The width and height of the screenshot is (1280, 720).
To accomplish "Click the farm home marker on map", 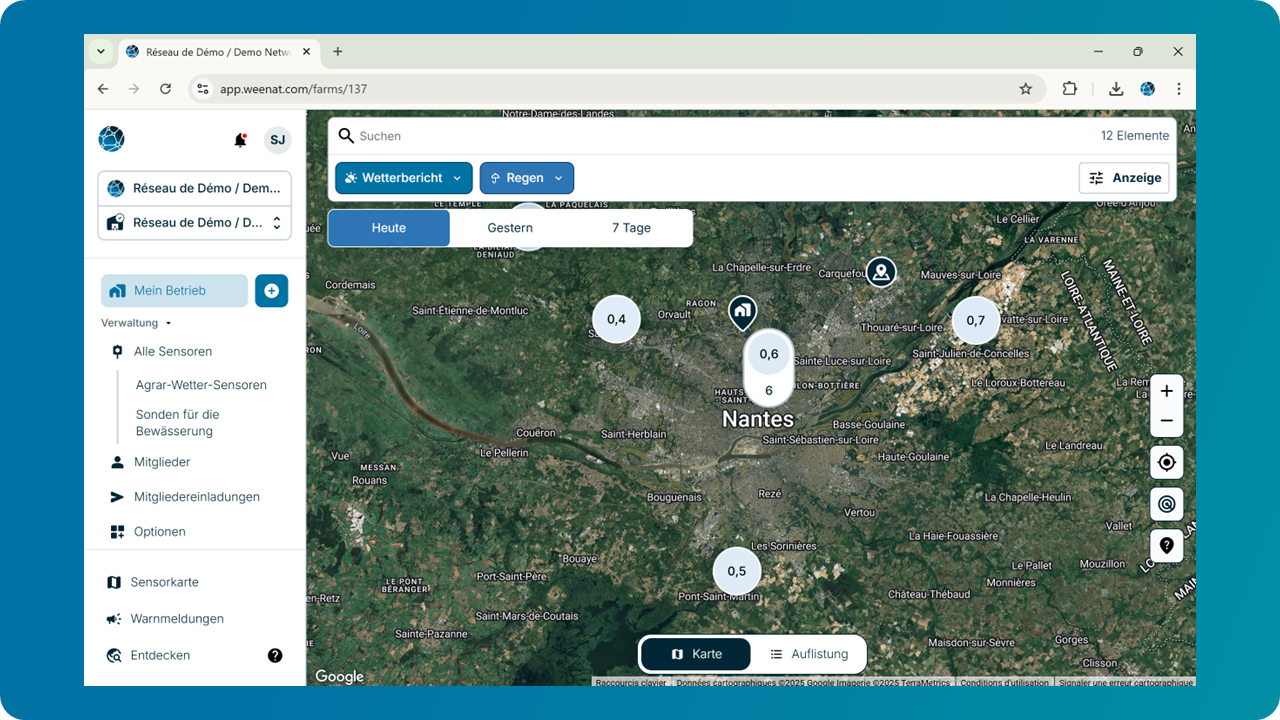I will pos(742,313).
